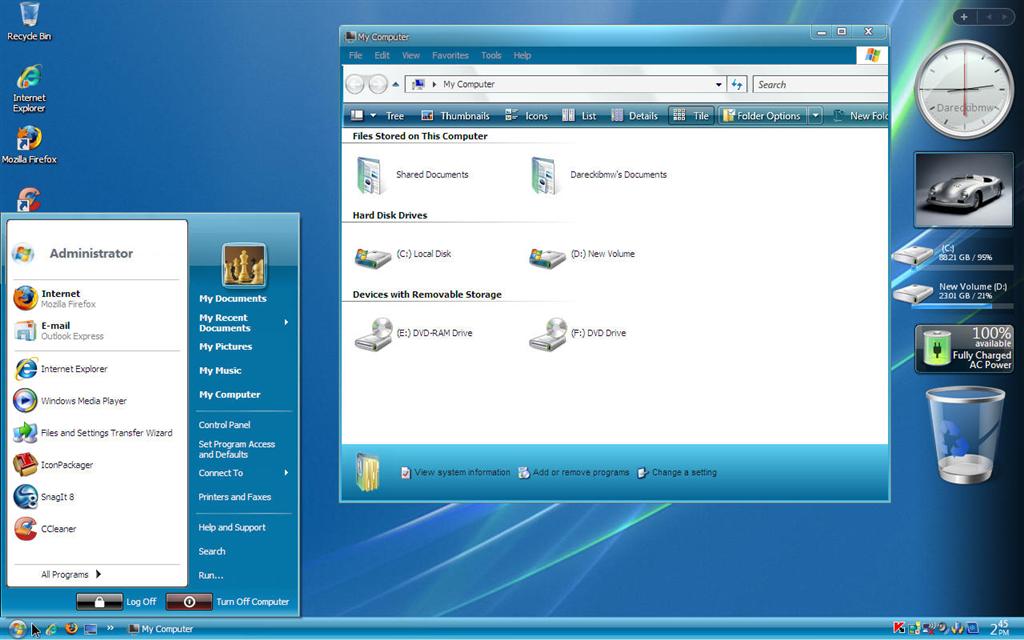This screenshot has width=1024, height=640.
Task: Open E-mail Outlook Express in Start menu
Action: tap(95, 330)
